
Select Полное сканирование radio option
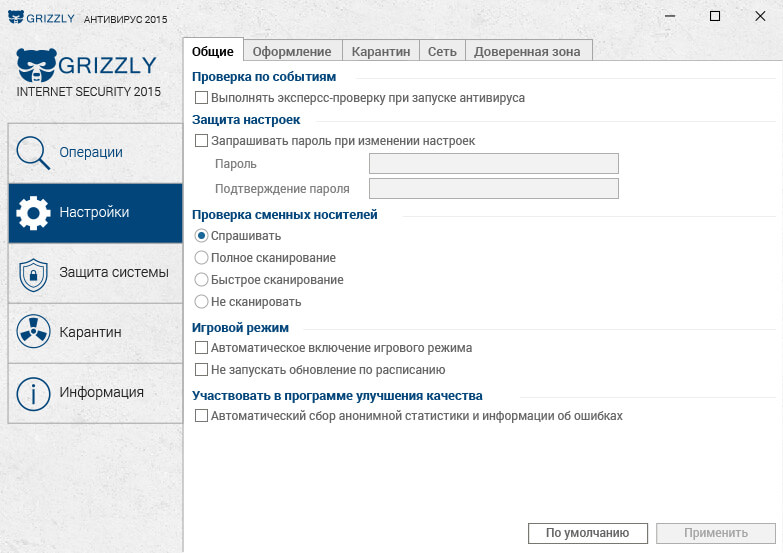pos(201,257)
